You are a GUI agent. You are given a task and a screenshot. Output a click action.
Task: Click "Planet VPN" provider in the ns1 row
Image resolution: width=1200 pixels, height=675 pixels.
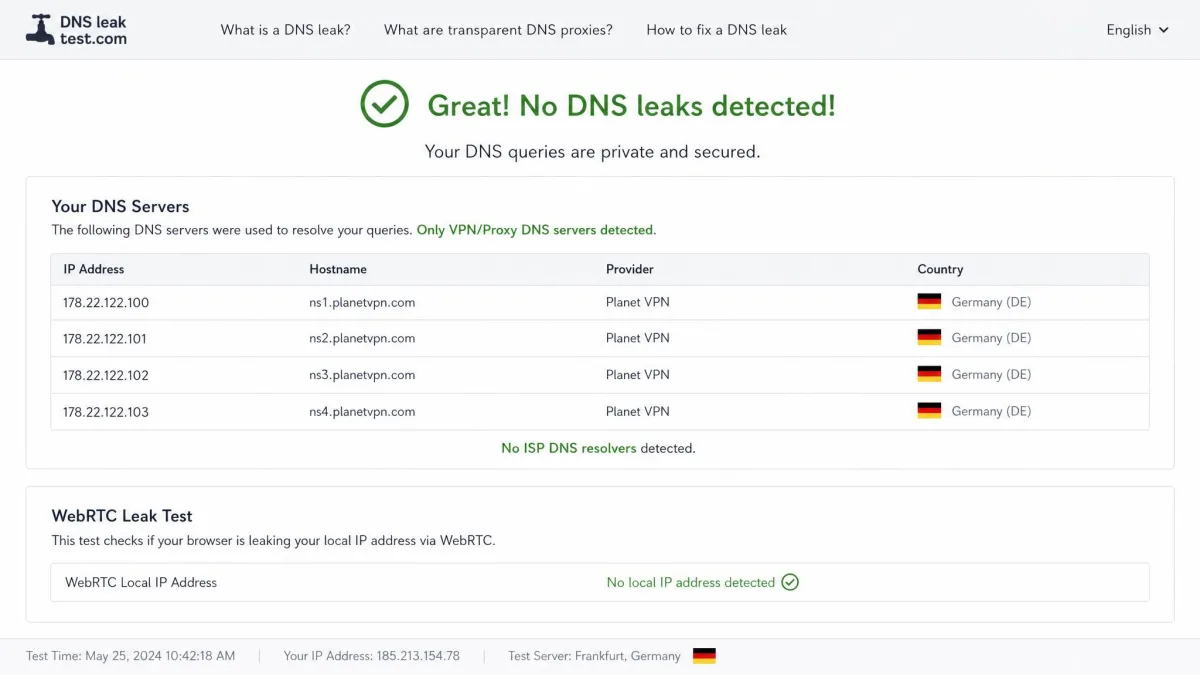(x=638, y=302)
